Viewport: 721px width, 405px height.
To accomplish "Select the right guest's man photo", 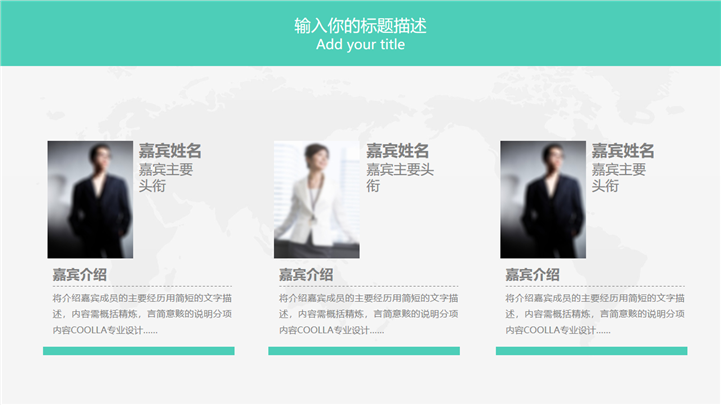I will (x=543, y=200).
